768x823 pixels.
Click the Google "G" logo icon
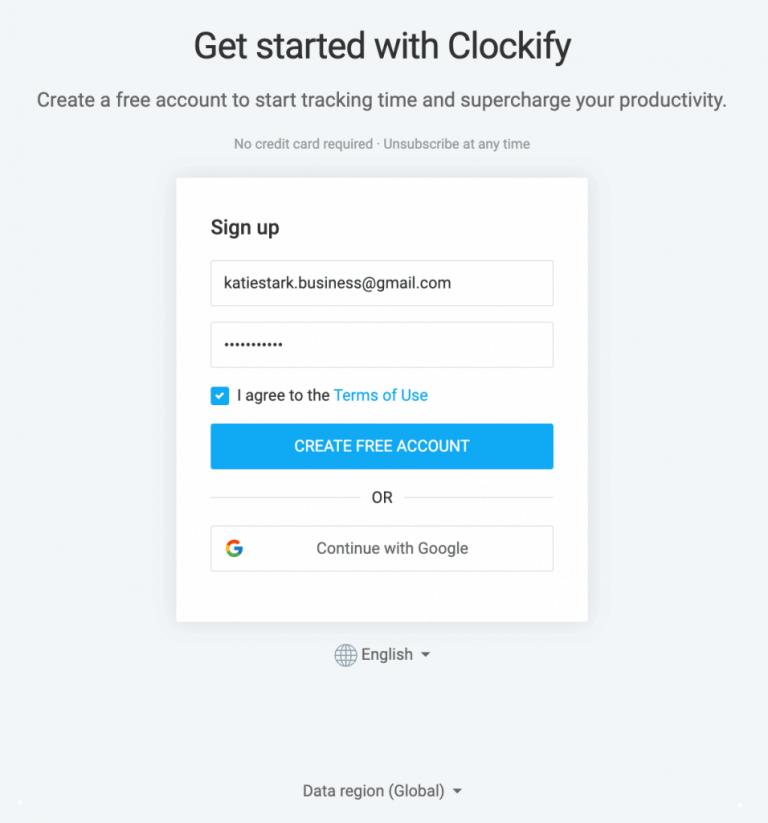(234, 548)
